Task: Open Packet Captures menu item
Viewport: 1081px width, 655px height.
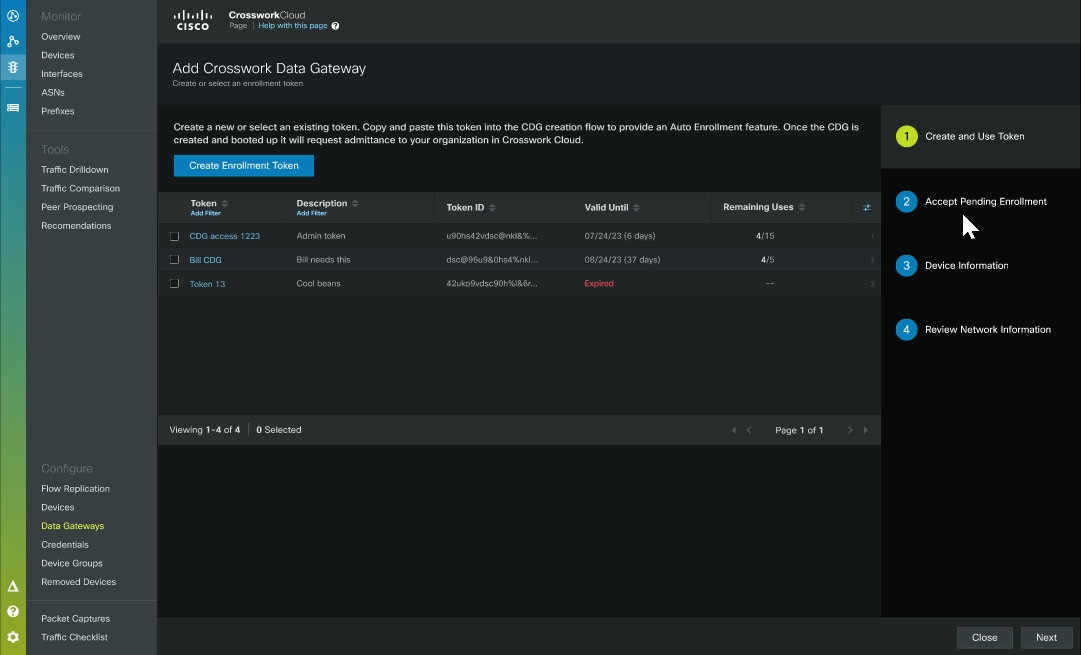Action: click(75, 619)
